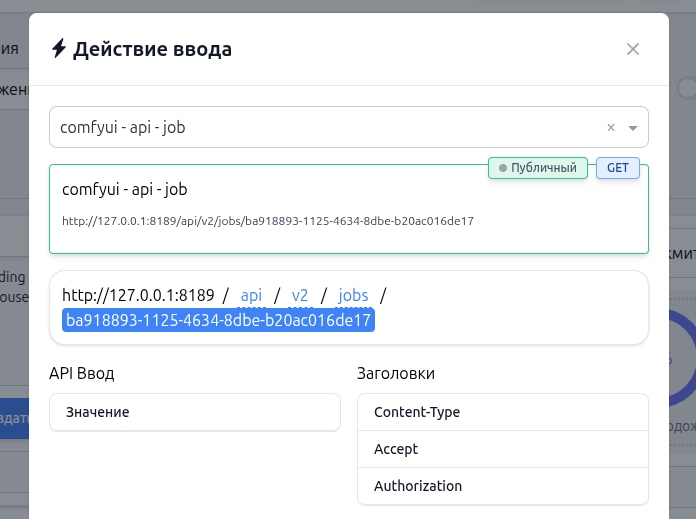This screenshot has width=696, height=519.
Task: Click the 'jobs' path segment
Action: [x=353, y=296]
